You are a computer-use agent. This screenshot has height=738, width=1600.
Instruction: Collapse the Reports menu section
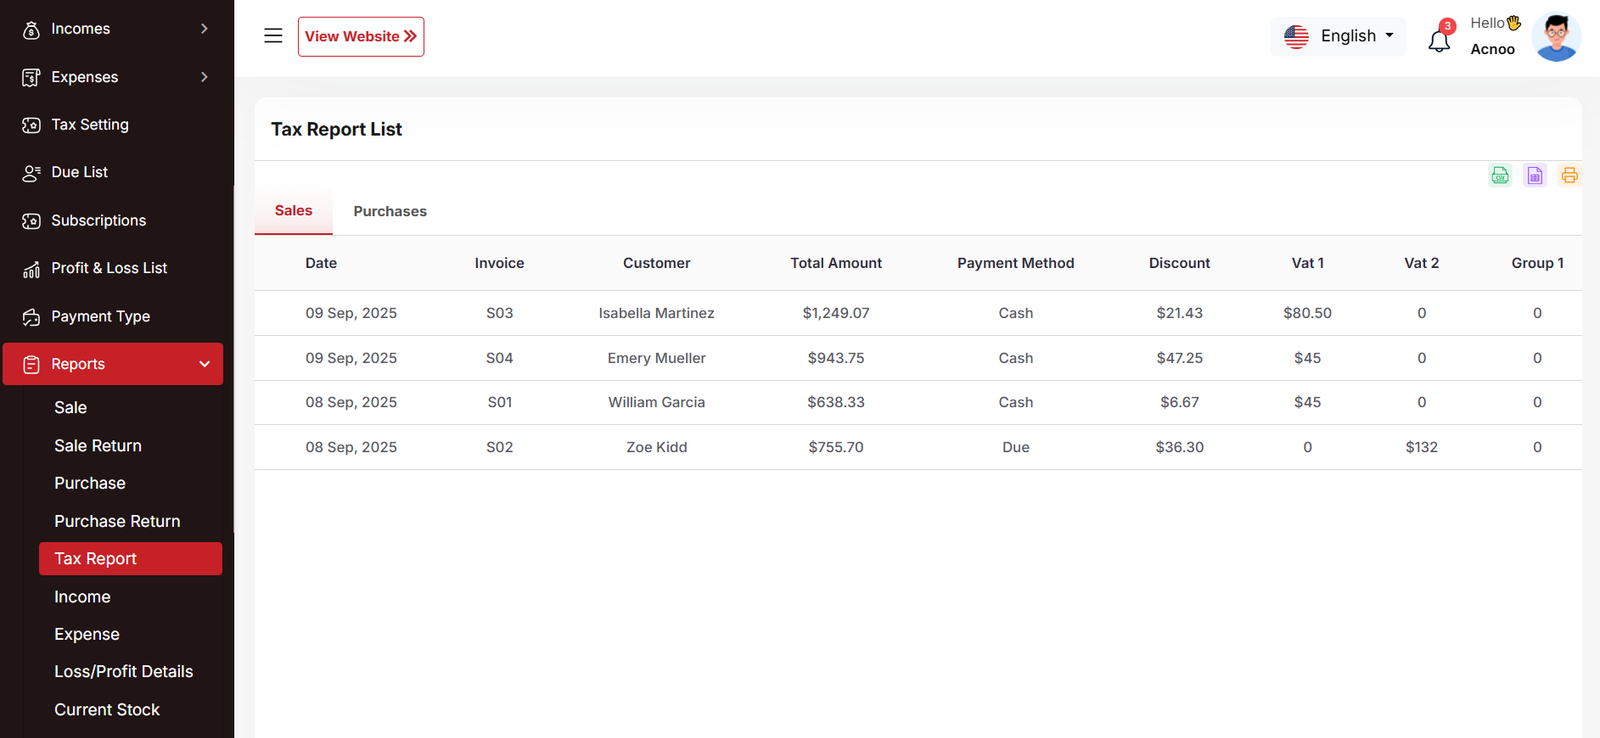(x=204, y=364)
